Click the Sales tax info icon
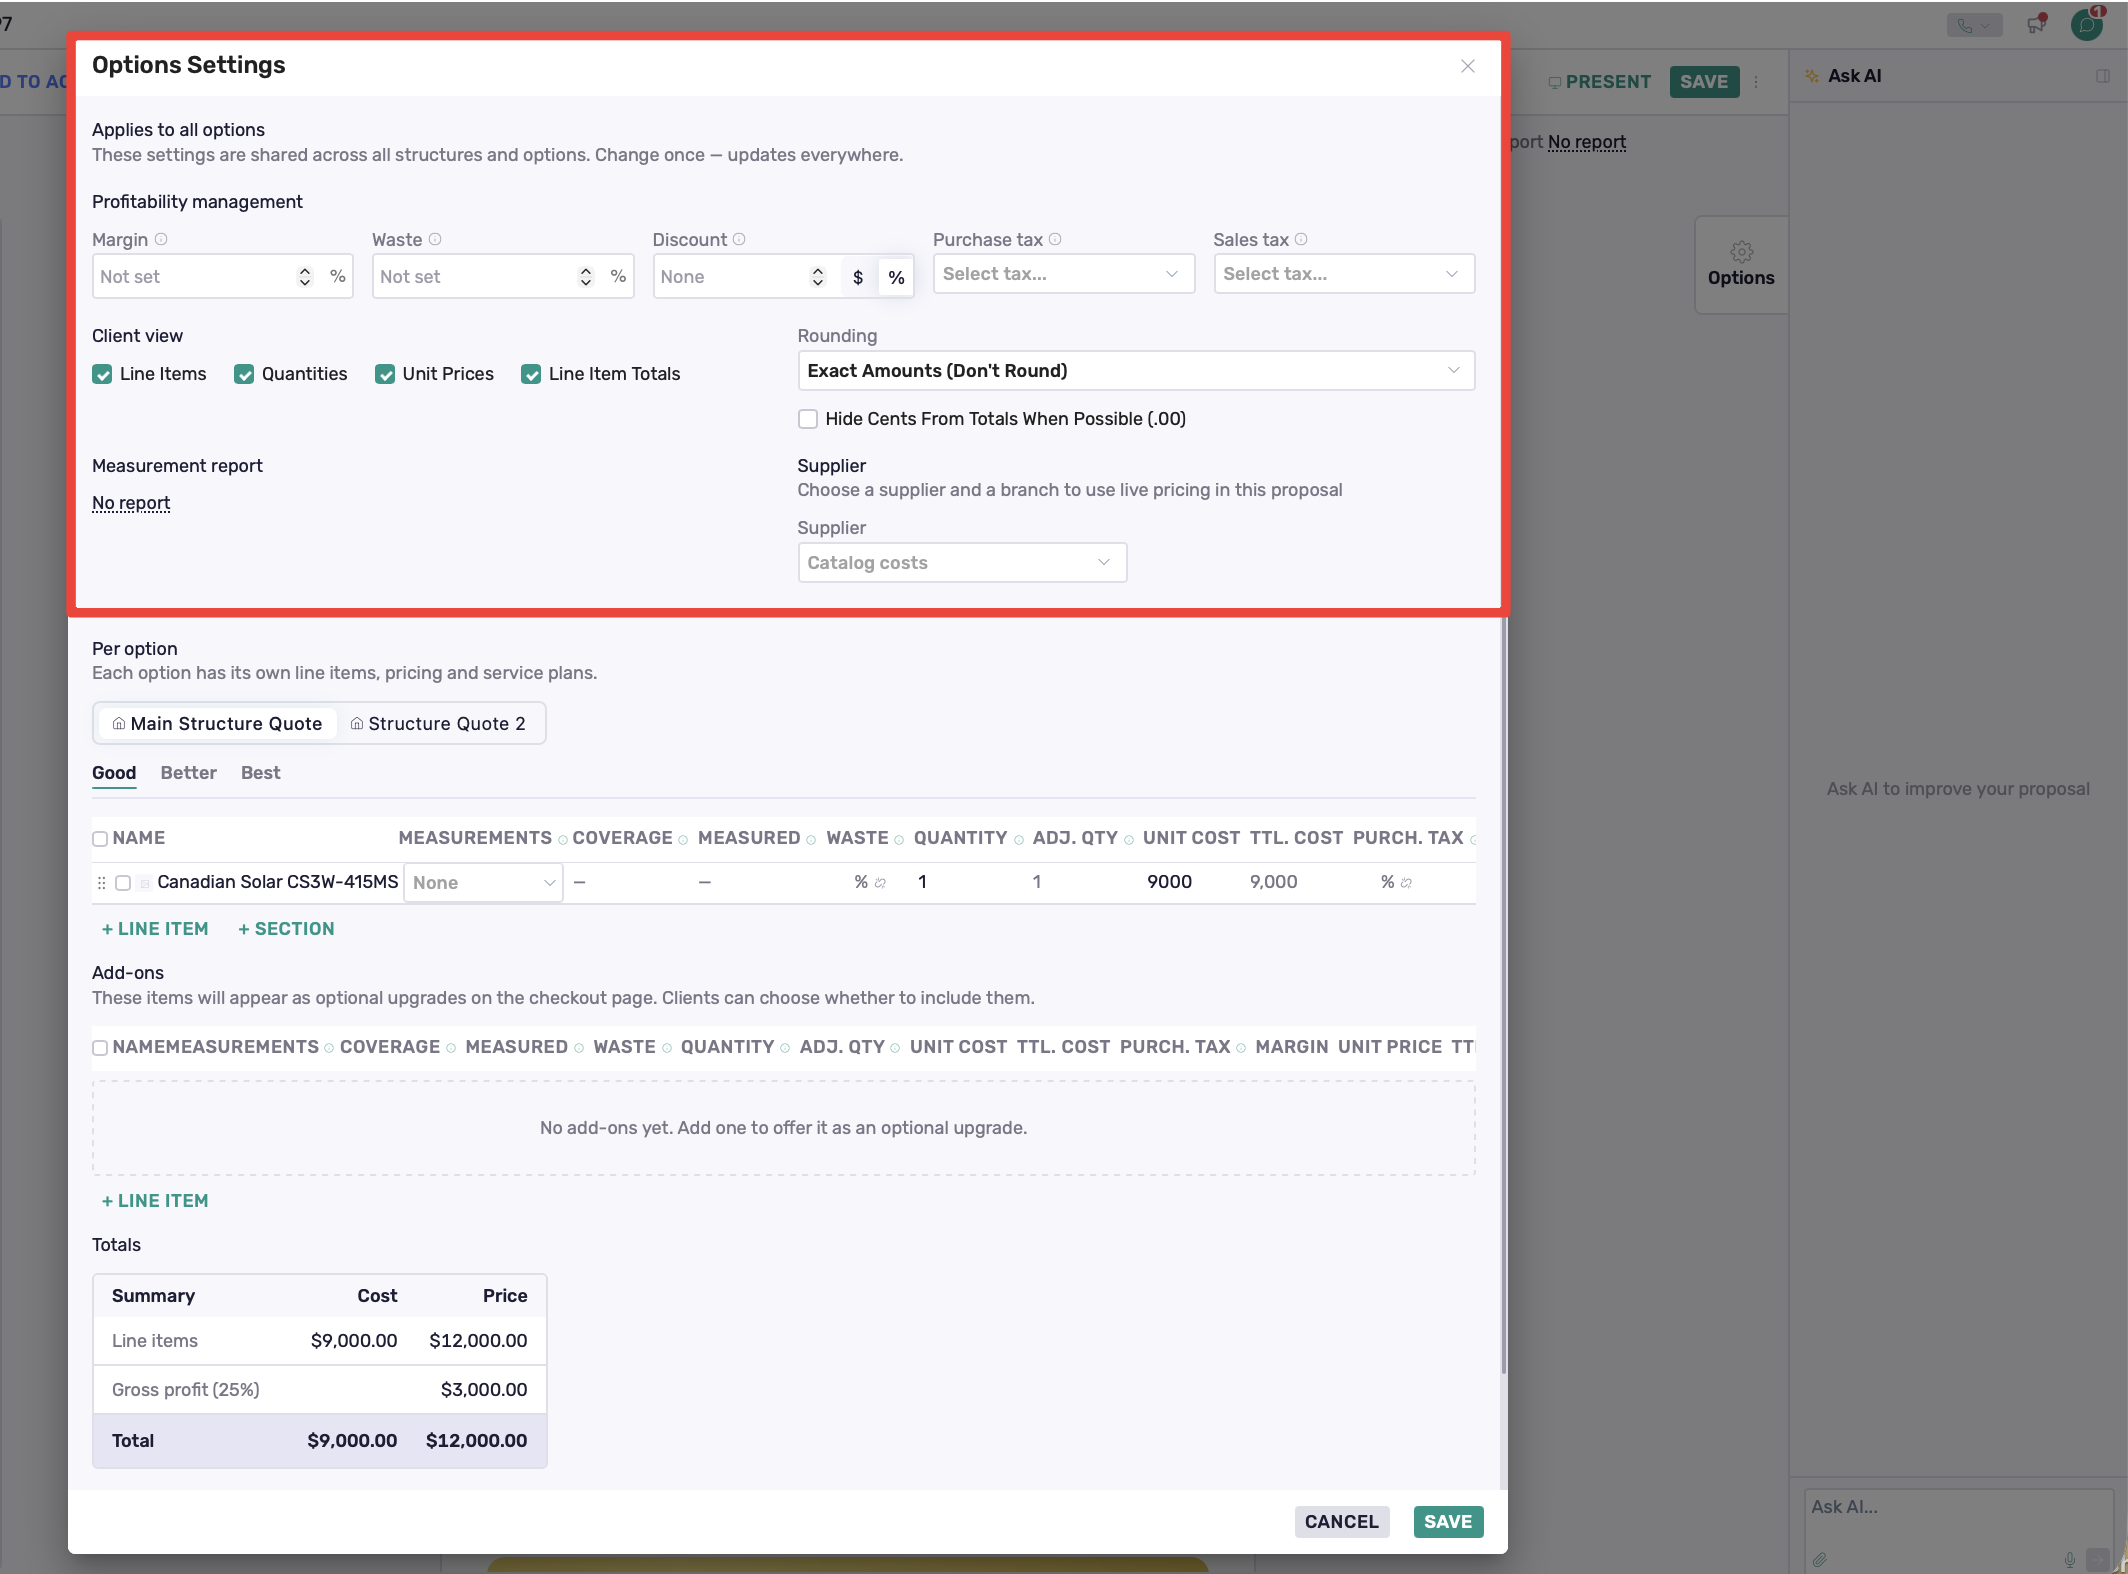The image size is (2128, 1574). coord(1301,240)
